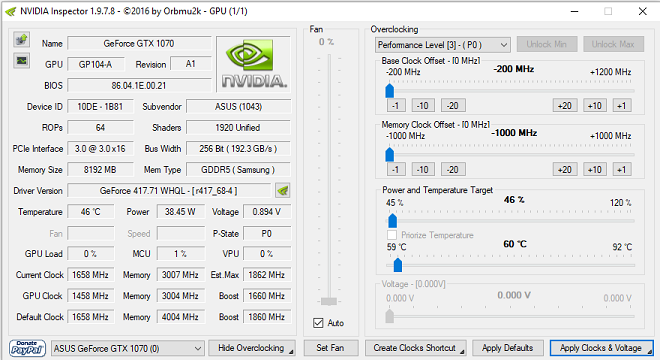Click the ROPs field 64
Viewport: 660px width, 360px height.
(100, 128)
